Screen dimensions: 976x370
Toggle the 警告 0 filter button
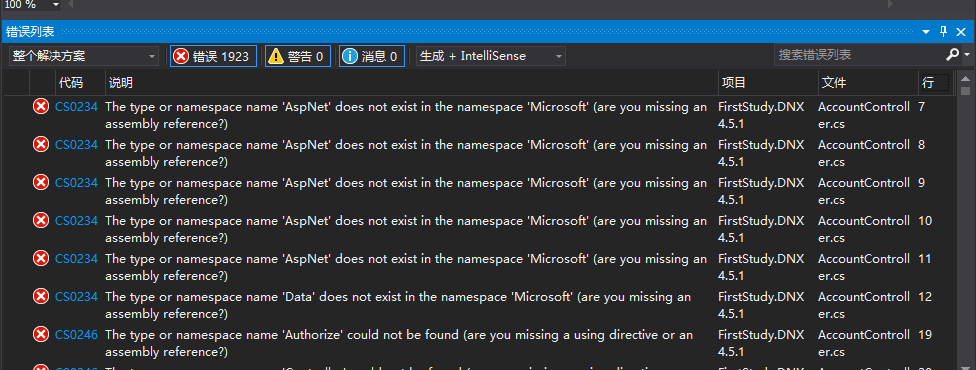tap(298, 56)
